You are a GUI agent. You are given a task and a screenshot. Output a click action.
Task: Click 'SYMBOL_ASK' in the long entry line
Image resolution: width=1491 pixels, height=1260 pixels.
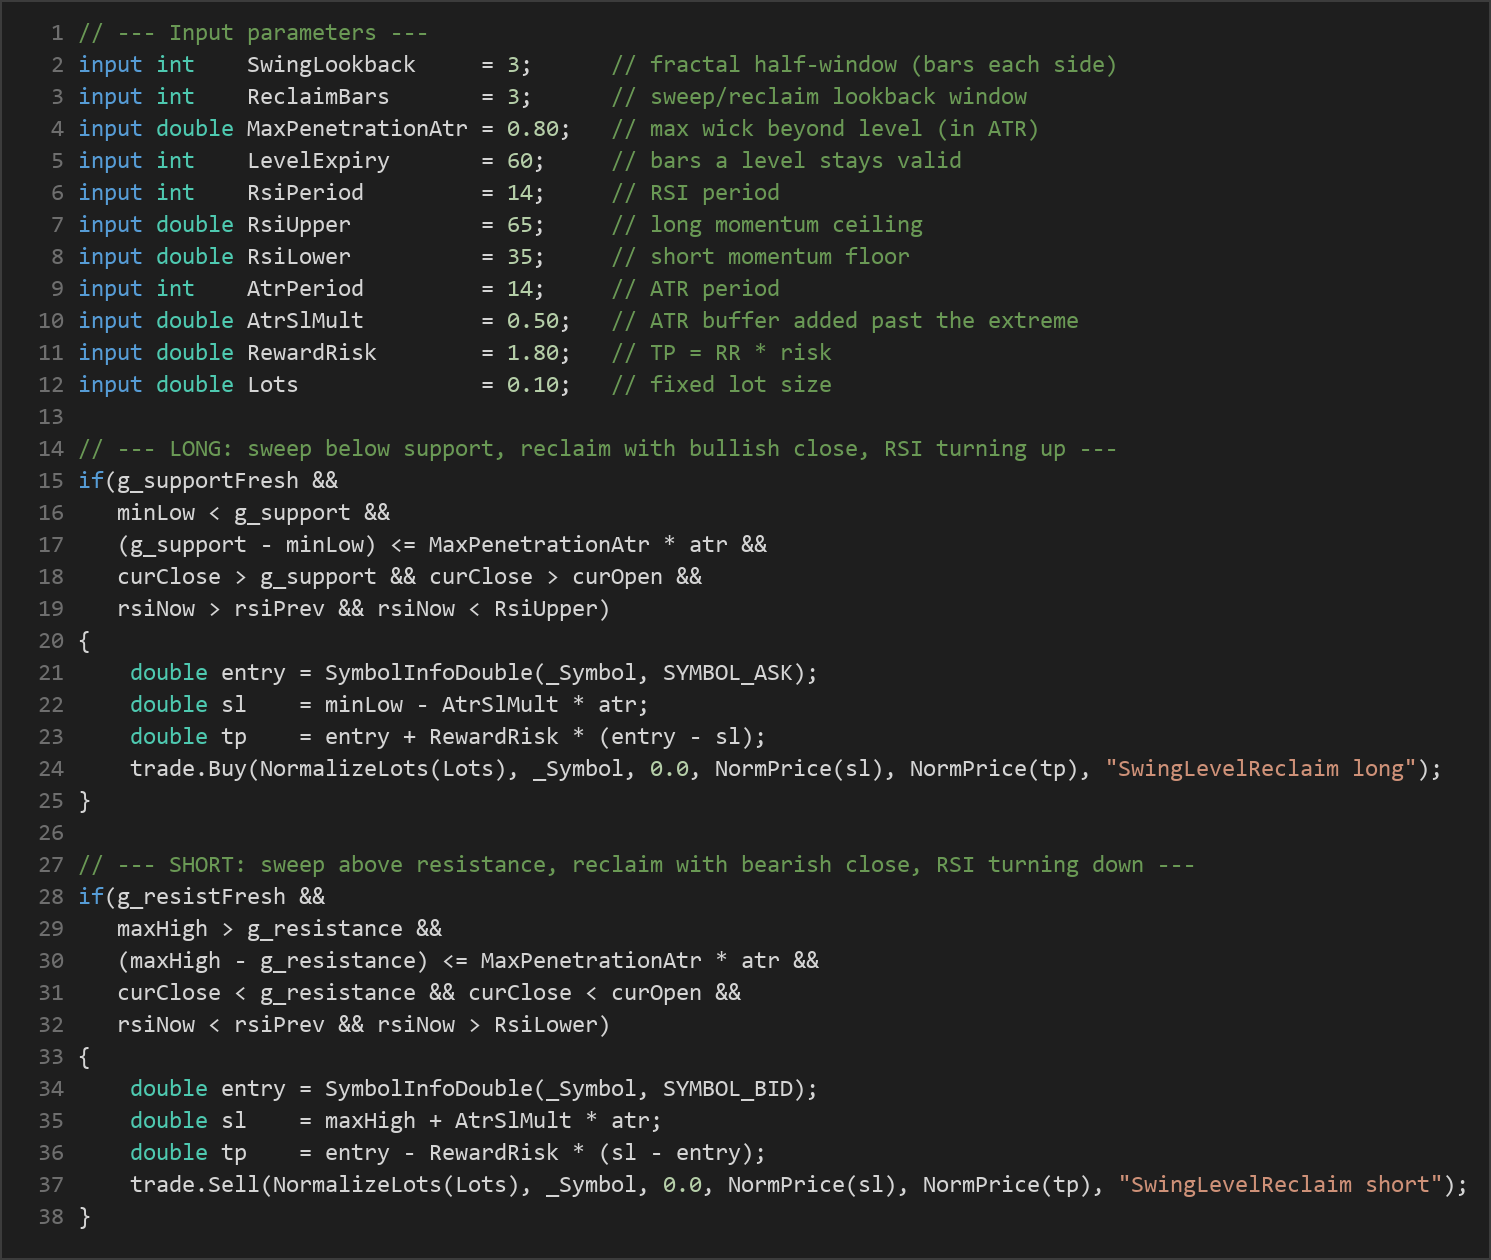(x=728, y=673)
